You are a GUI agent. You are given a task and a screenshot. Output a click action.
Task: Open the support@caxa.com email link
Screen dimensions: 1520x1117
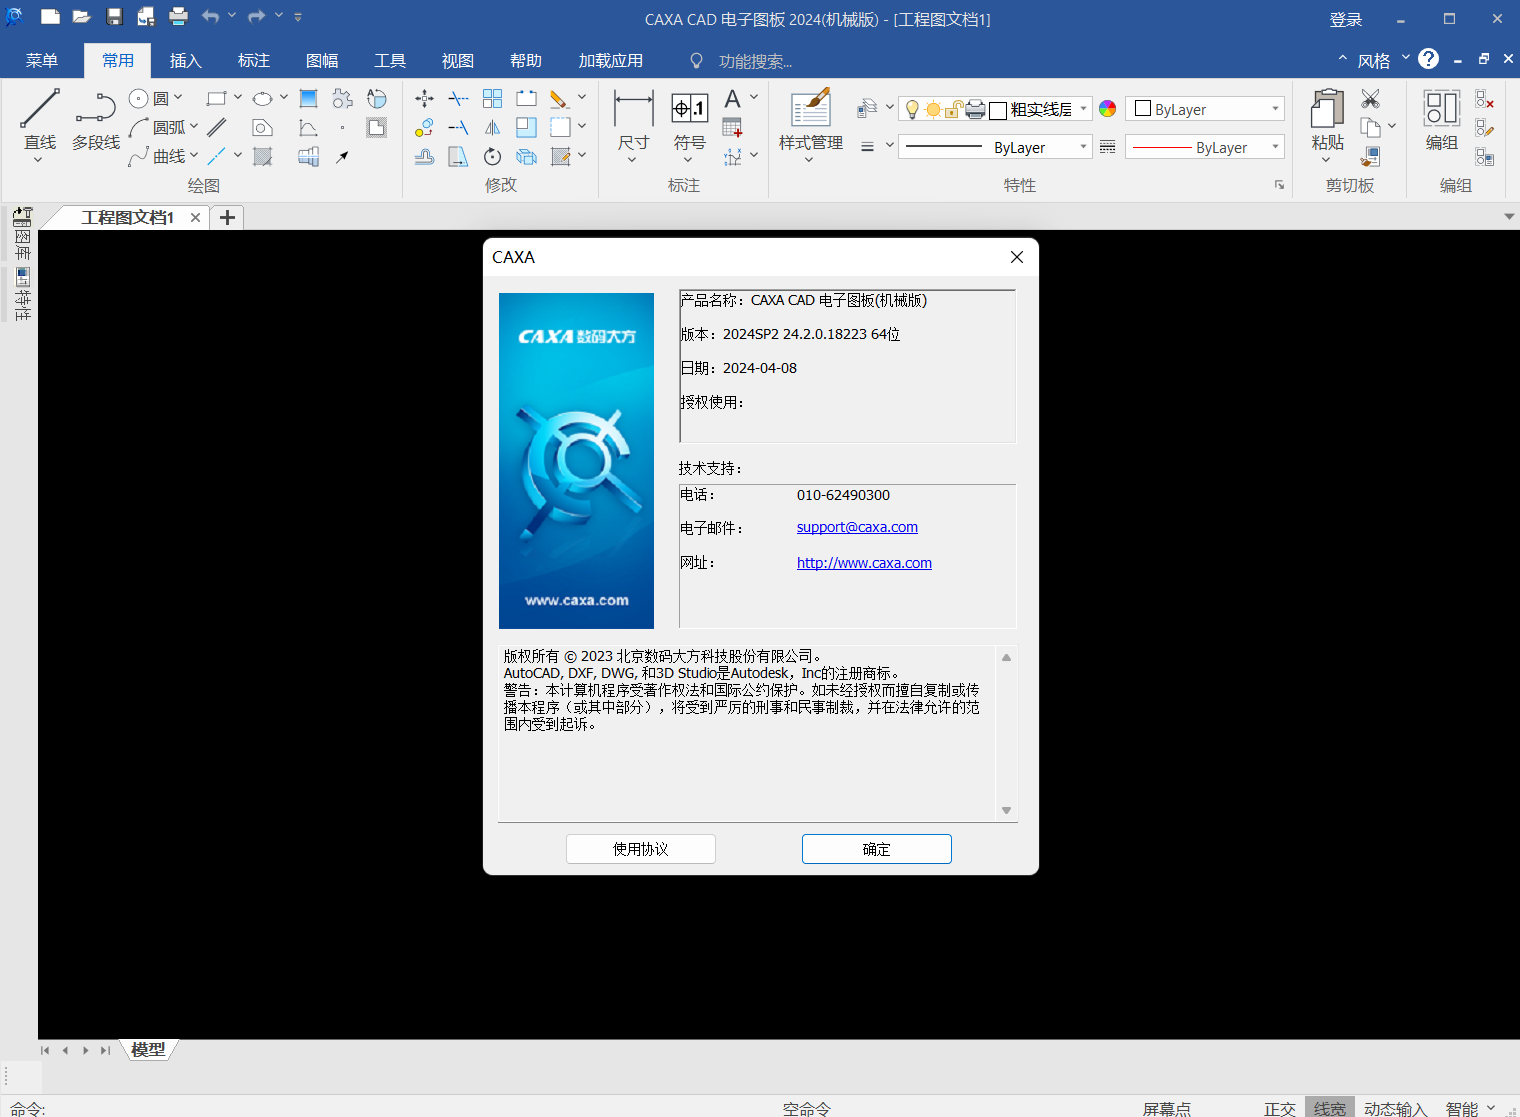pos(857,527)
